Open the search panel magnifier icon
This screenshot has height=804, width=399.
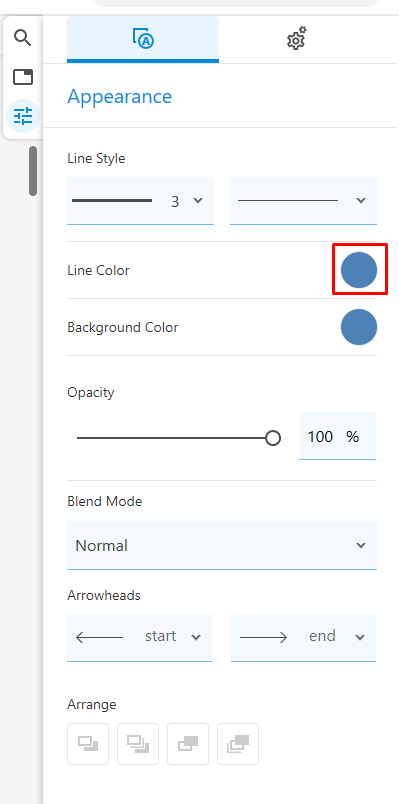(23, 38)
